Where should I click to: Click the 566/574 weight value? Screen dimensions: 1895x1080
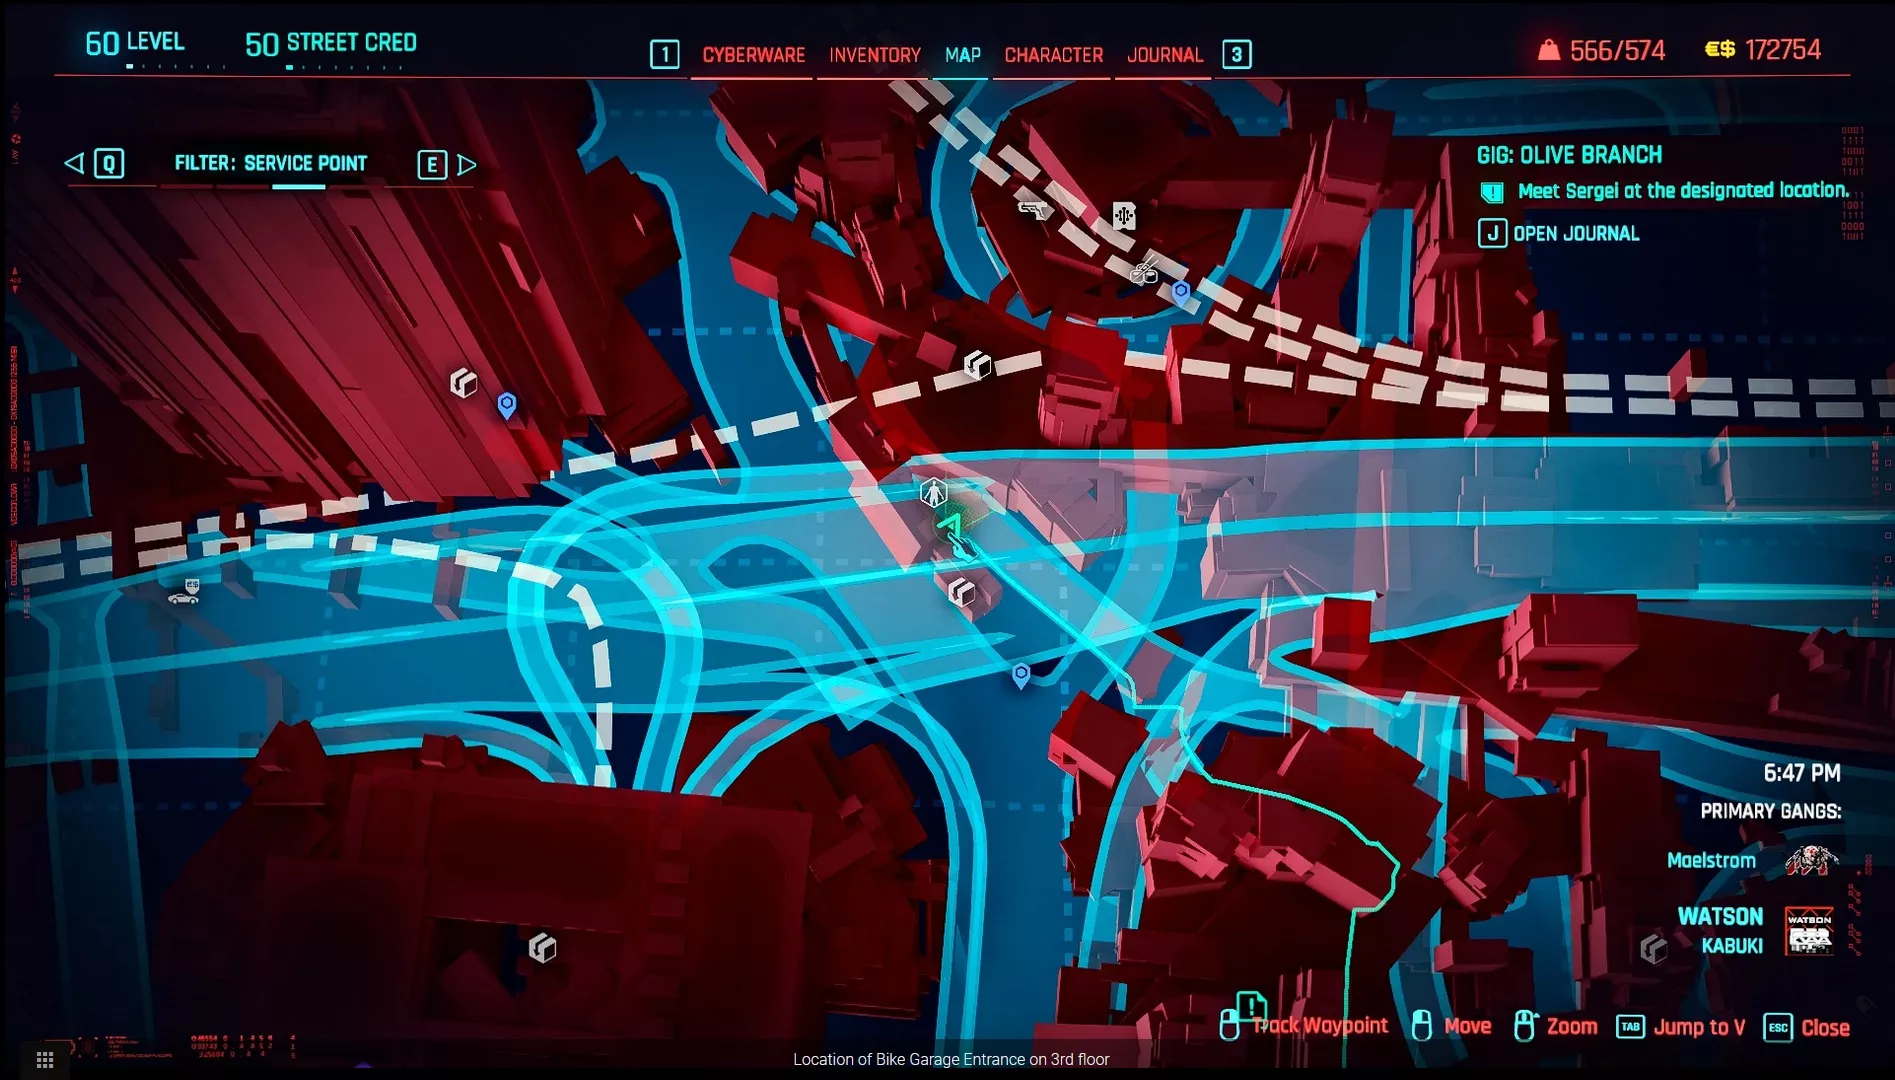[1617, 50]
